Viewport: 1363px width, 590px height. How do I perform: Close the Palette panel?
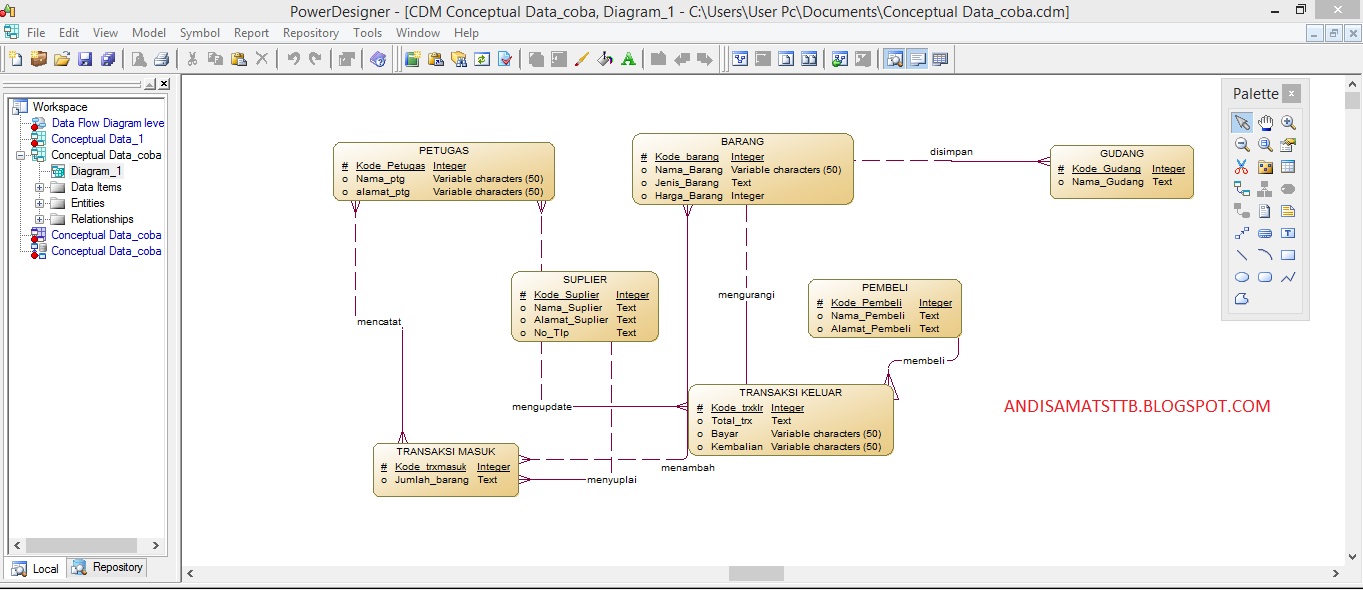pyautogui.click(x=1290, y=93)
